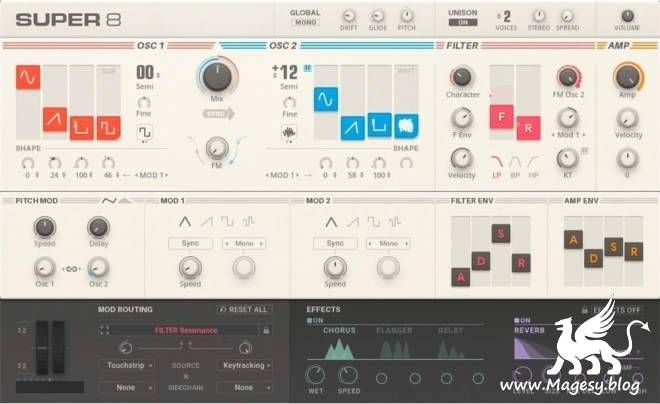Open OSC 1 shape MOD 1 source selector
This screenshot has height=404, width=660.
152,175
